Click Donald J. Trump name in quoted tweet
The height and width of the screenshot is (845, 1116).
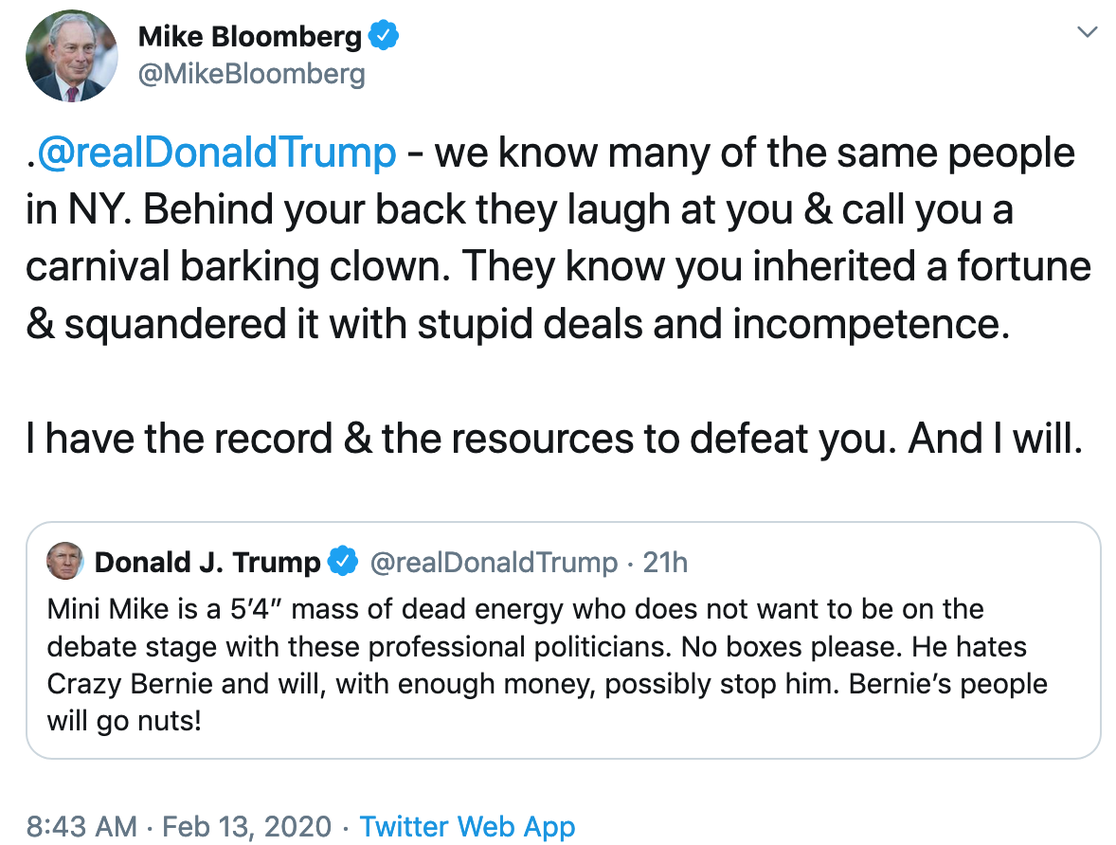[x=208, y=563]
